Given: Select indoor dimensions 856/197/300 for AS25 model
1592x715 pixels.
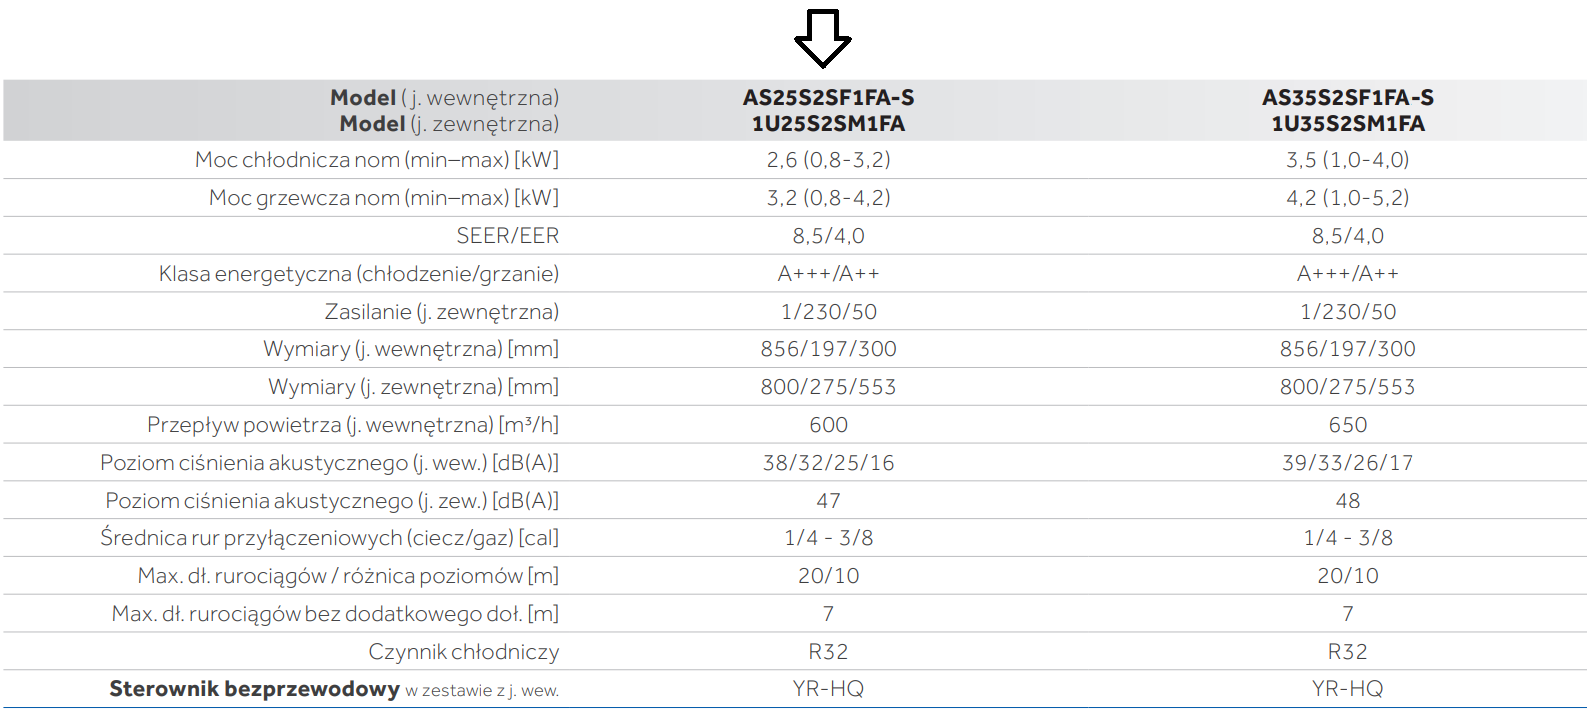Looking at the screenshot, I should pyautogui.click(x=828, y=349).
